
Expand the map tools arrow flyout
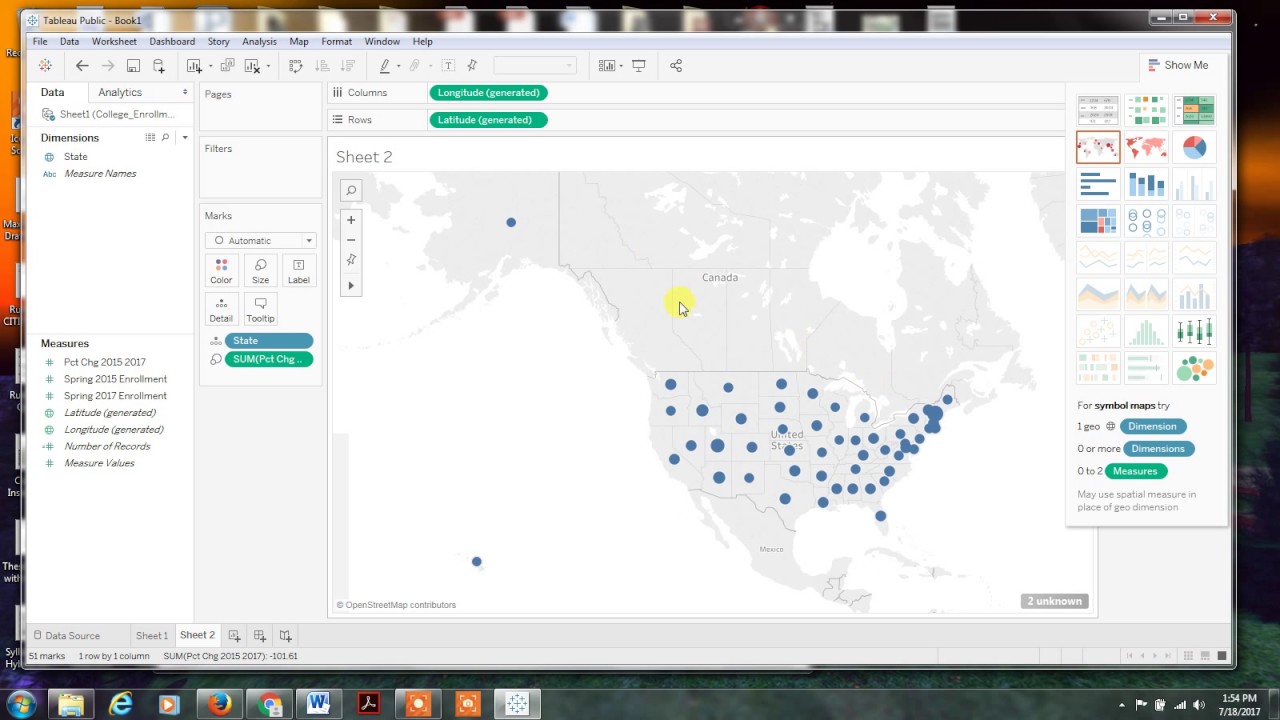(x=351, y=286)
